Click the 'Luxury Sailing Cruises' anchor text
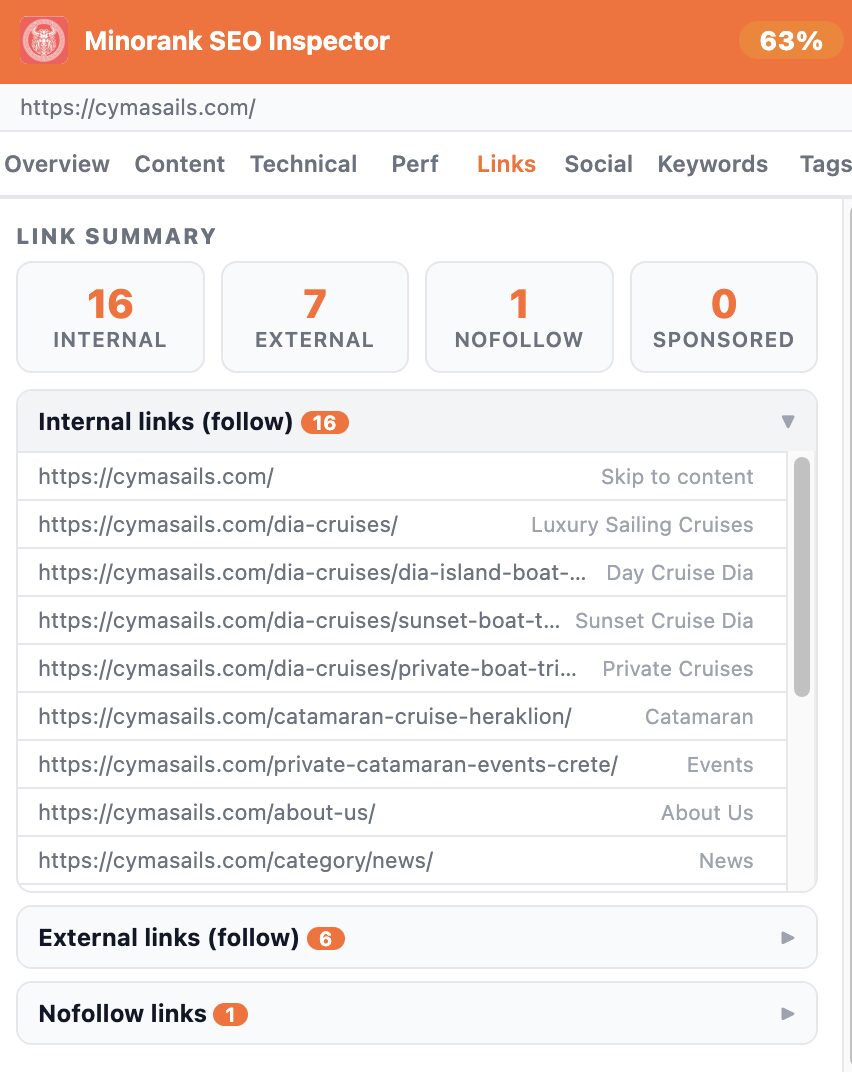Viewport: 852px width, 1072px height. tap(642, 524)
